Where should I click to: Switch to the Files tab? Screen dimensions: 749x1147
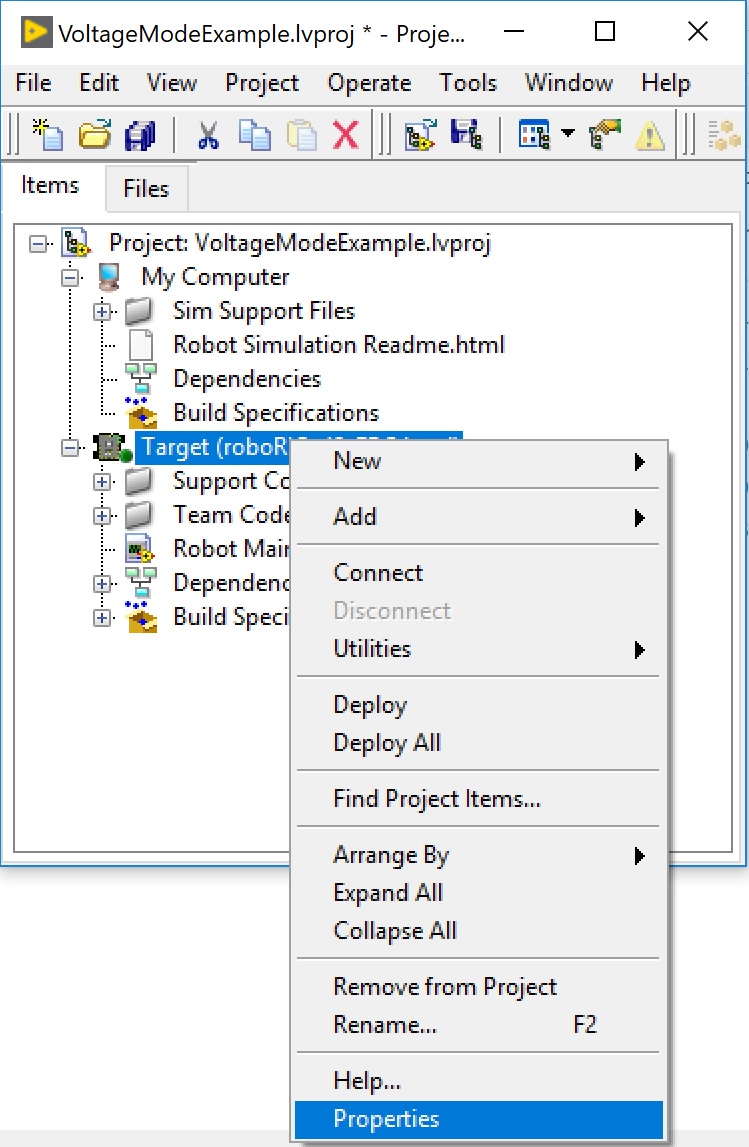pyautogui.click(x=146, y=189)
